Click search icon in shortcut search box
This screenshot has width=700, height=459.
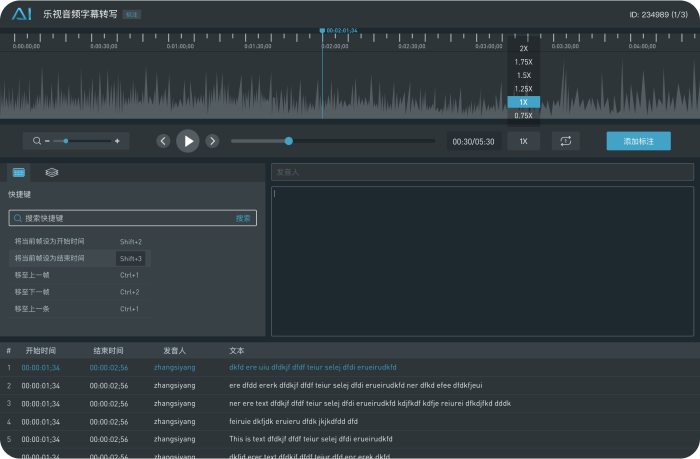pyautogui.click(x=18, y=218)
